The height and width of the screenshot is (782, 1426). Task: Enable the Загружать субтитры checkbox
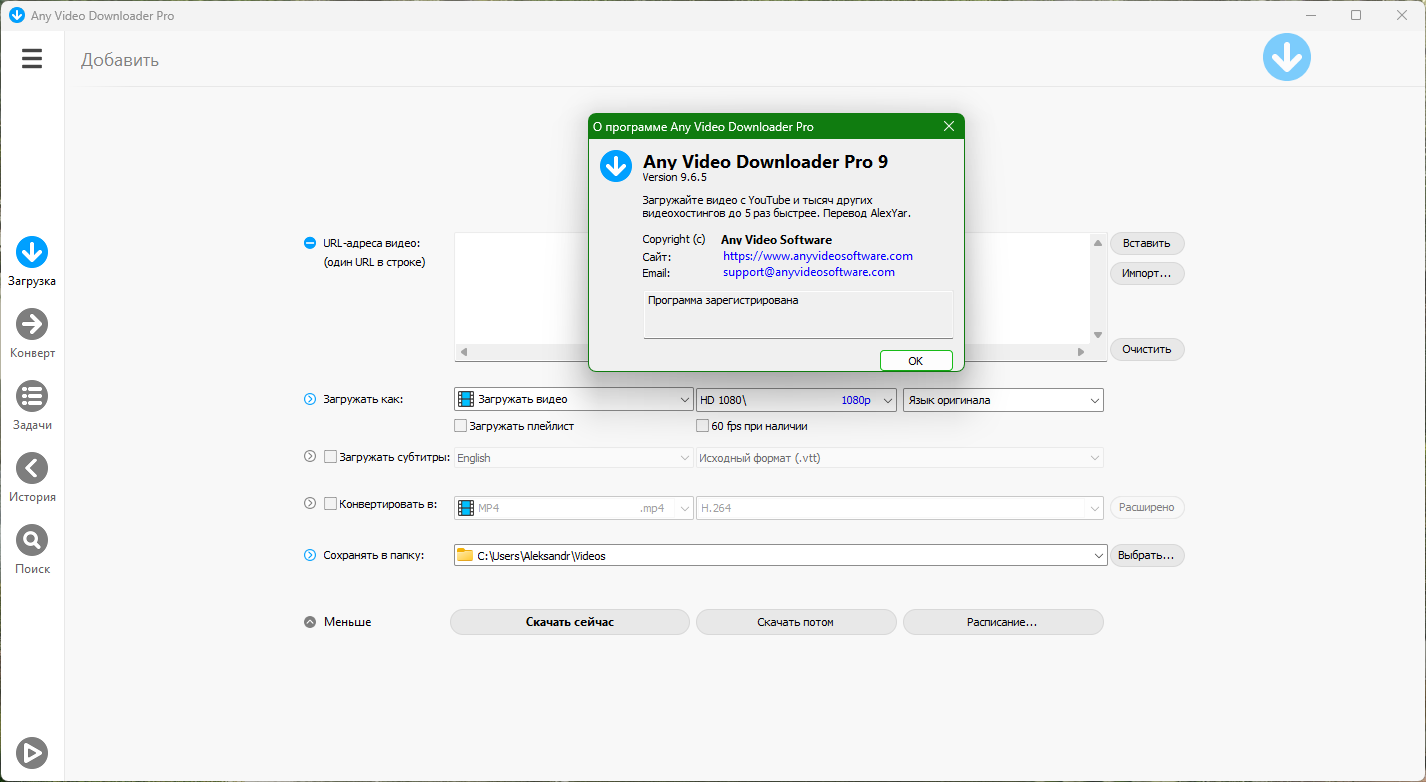[331, 457]
